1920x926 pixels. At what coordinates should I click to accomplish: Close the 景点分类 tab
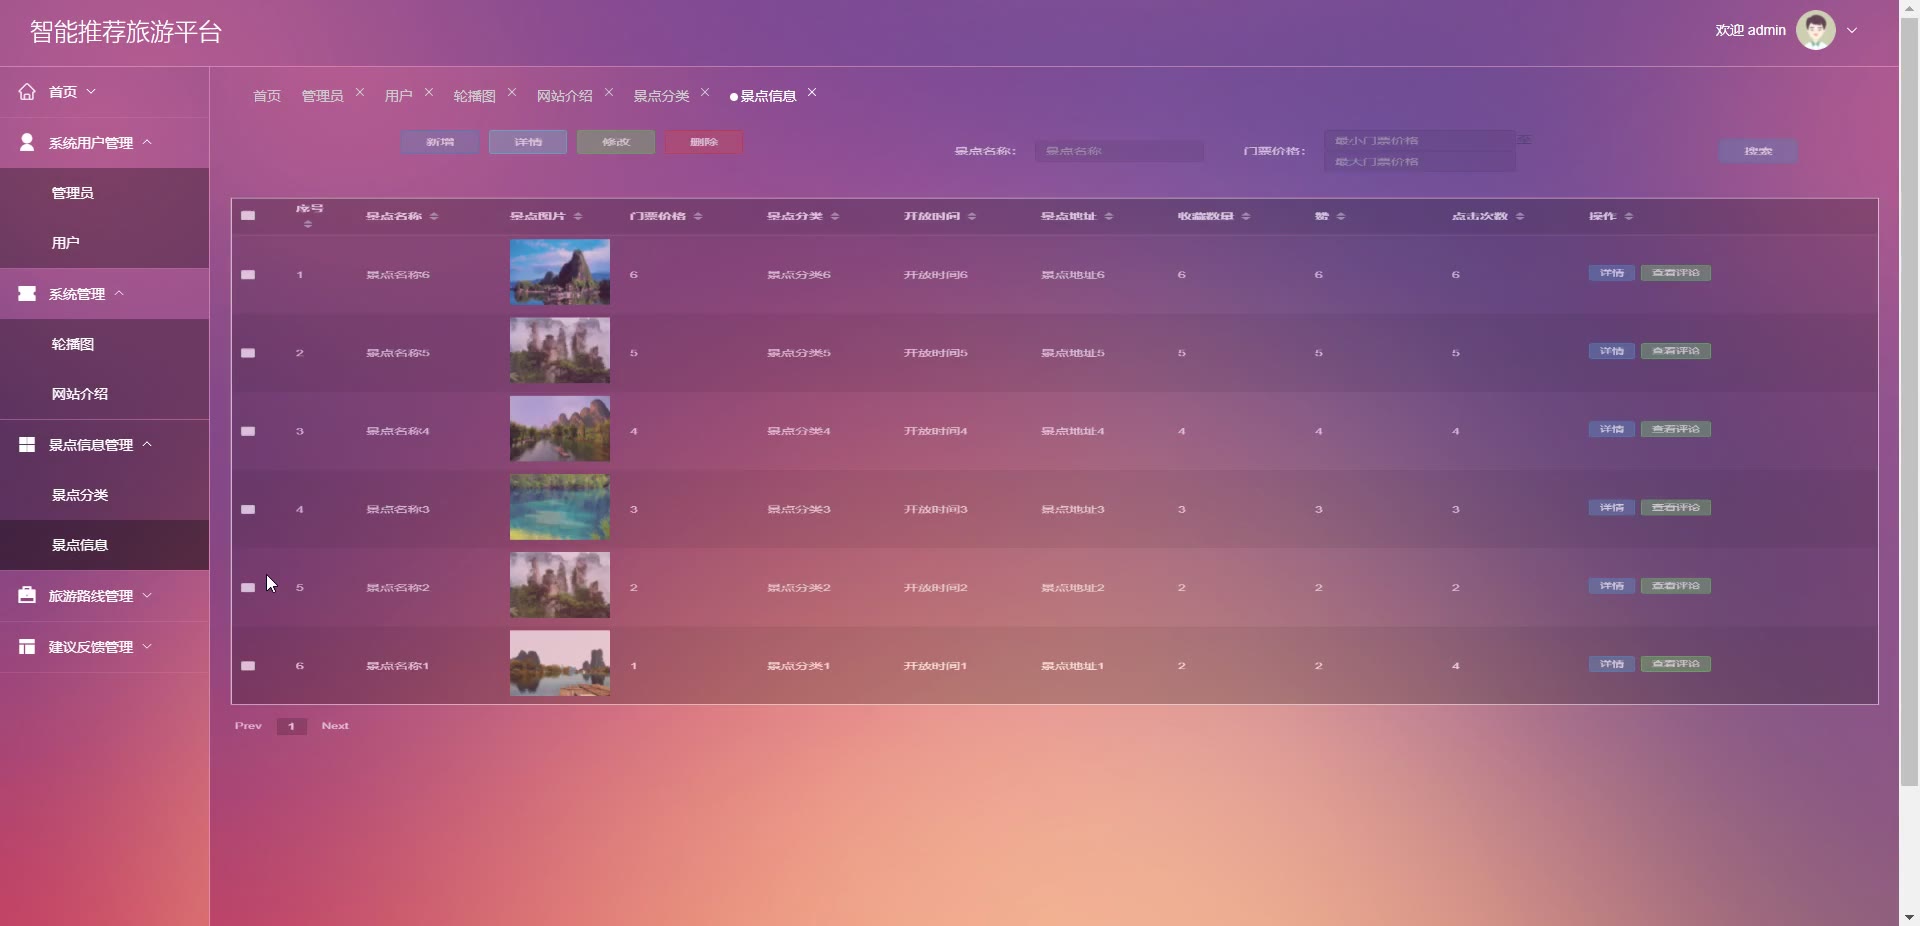tap(705, 92)
